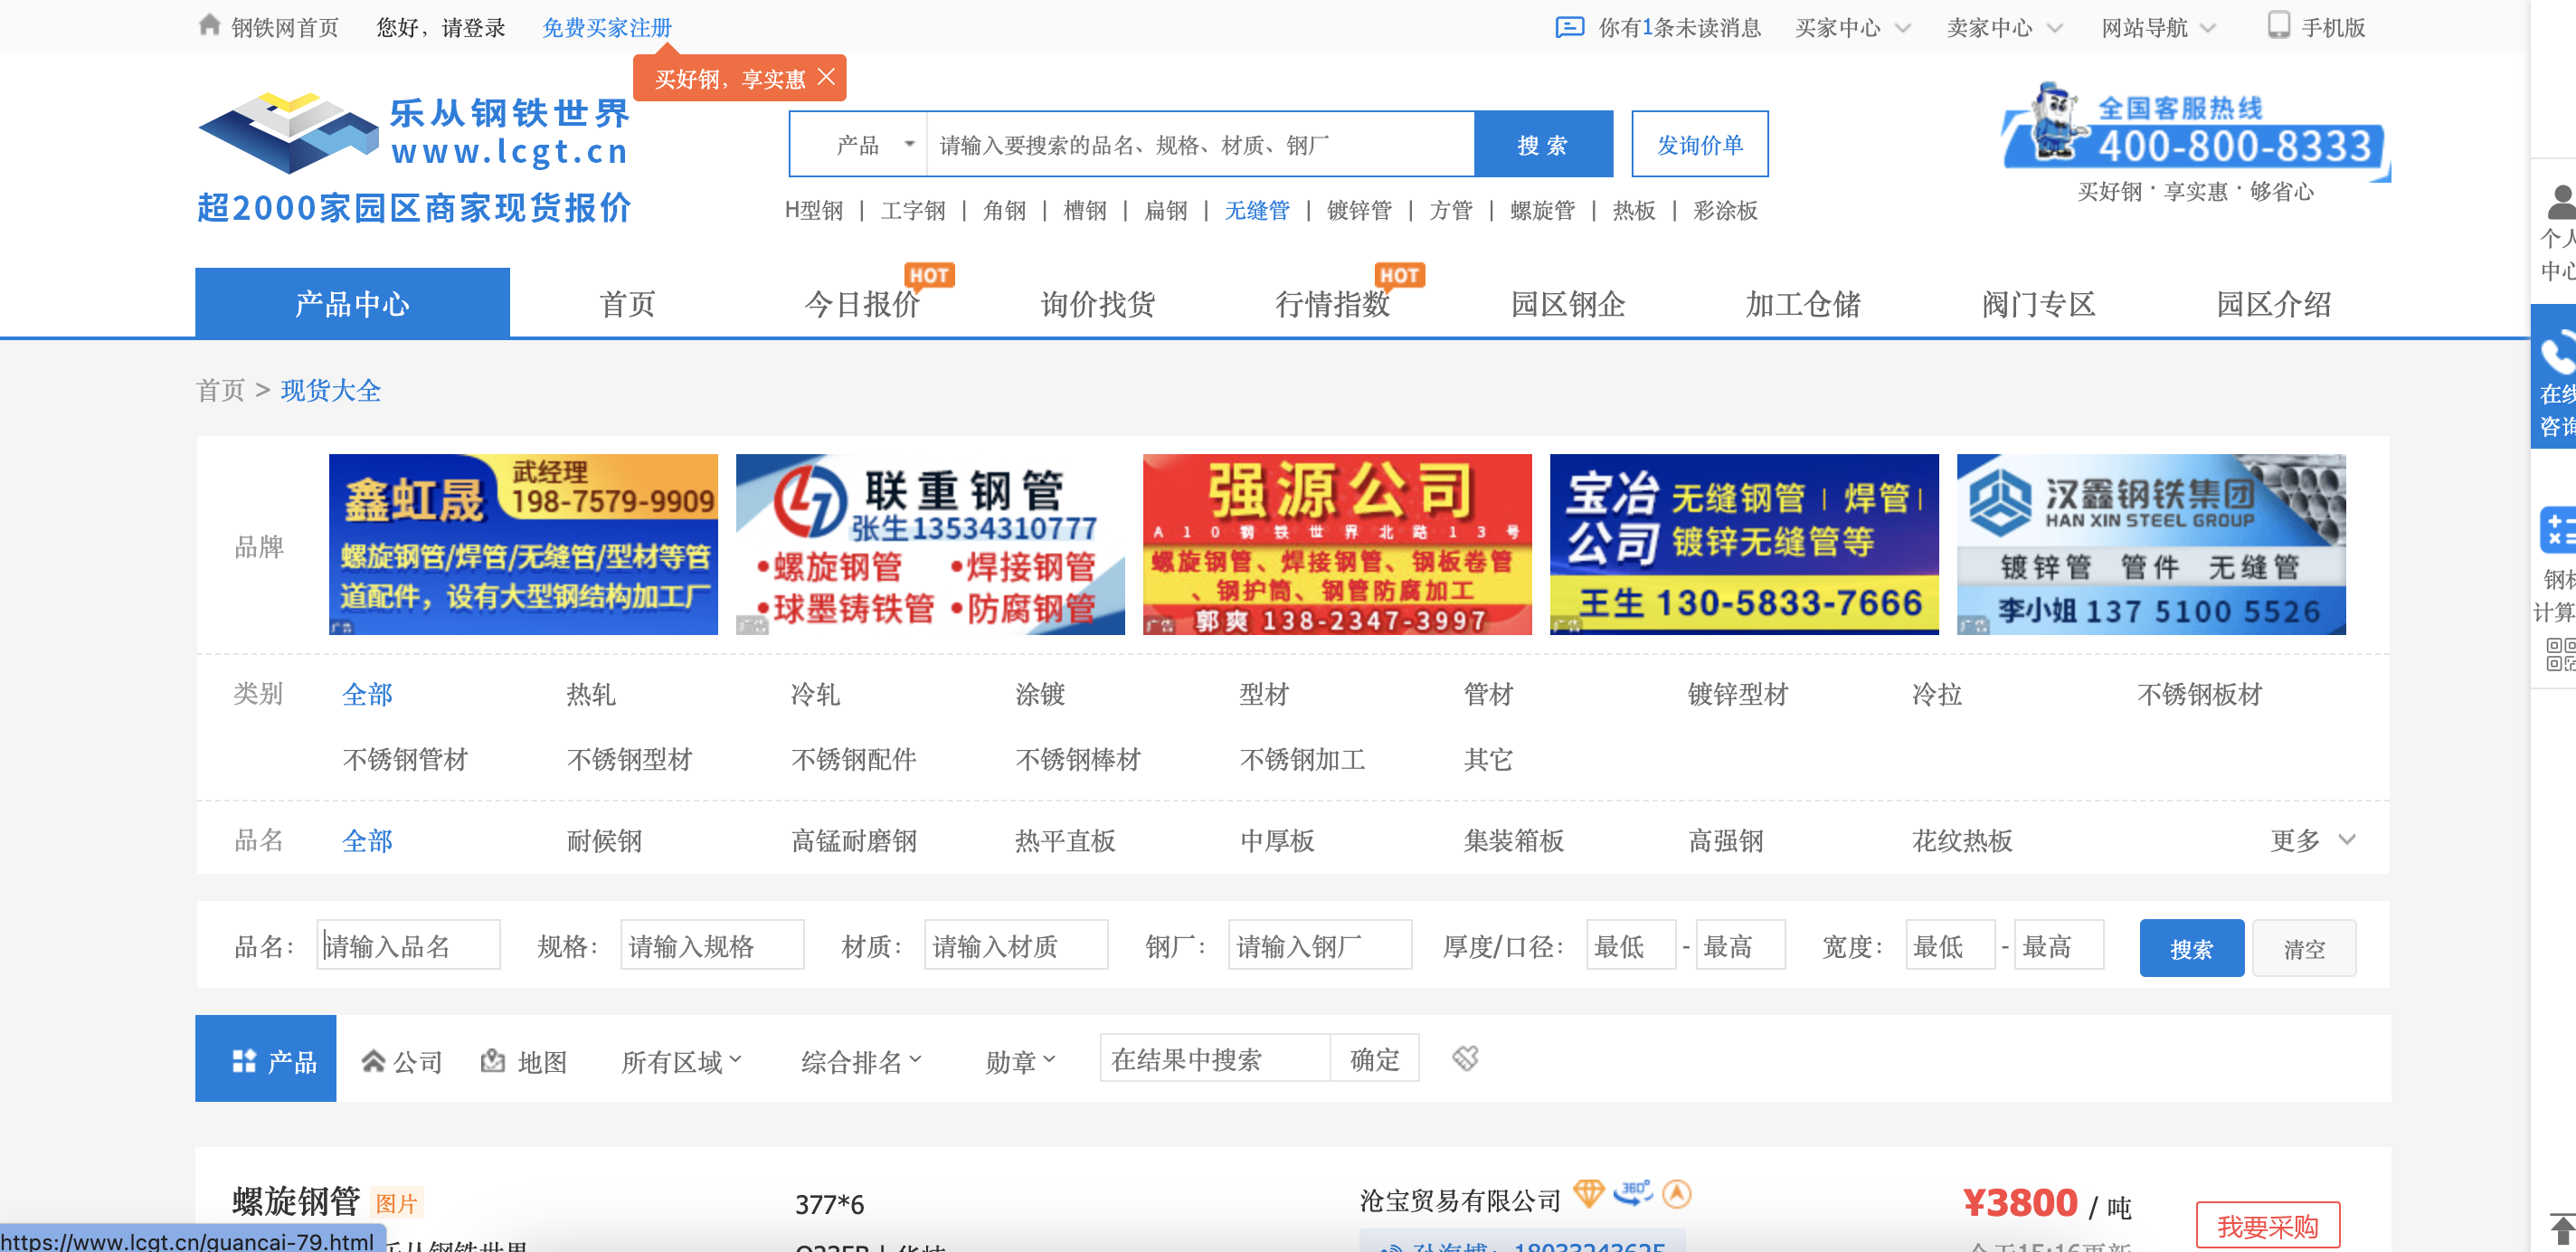
Task: Click 清空 button
Action: [x=2304, y=948]
